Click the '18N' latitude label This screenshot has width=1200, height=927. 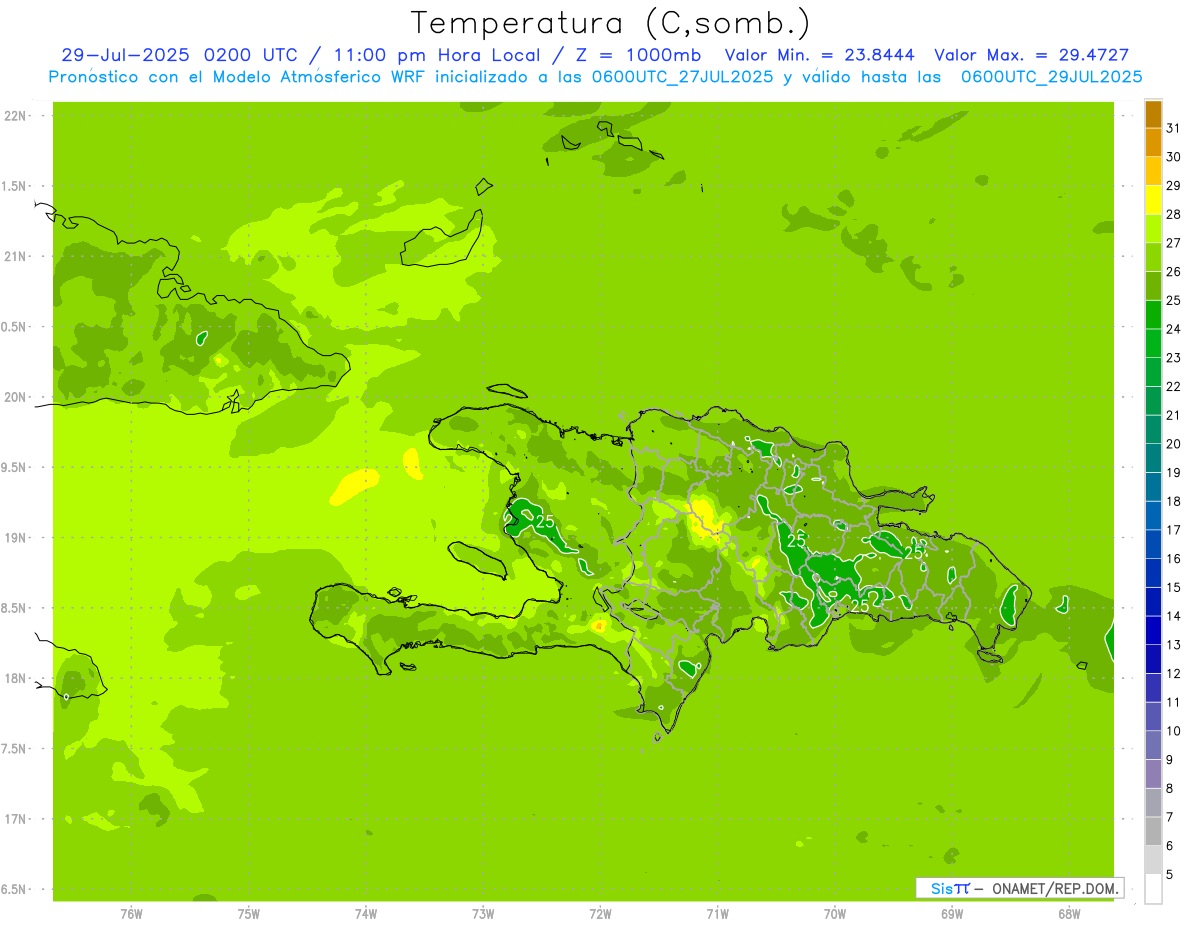tap(17, 678)
